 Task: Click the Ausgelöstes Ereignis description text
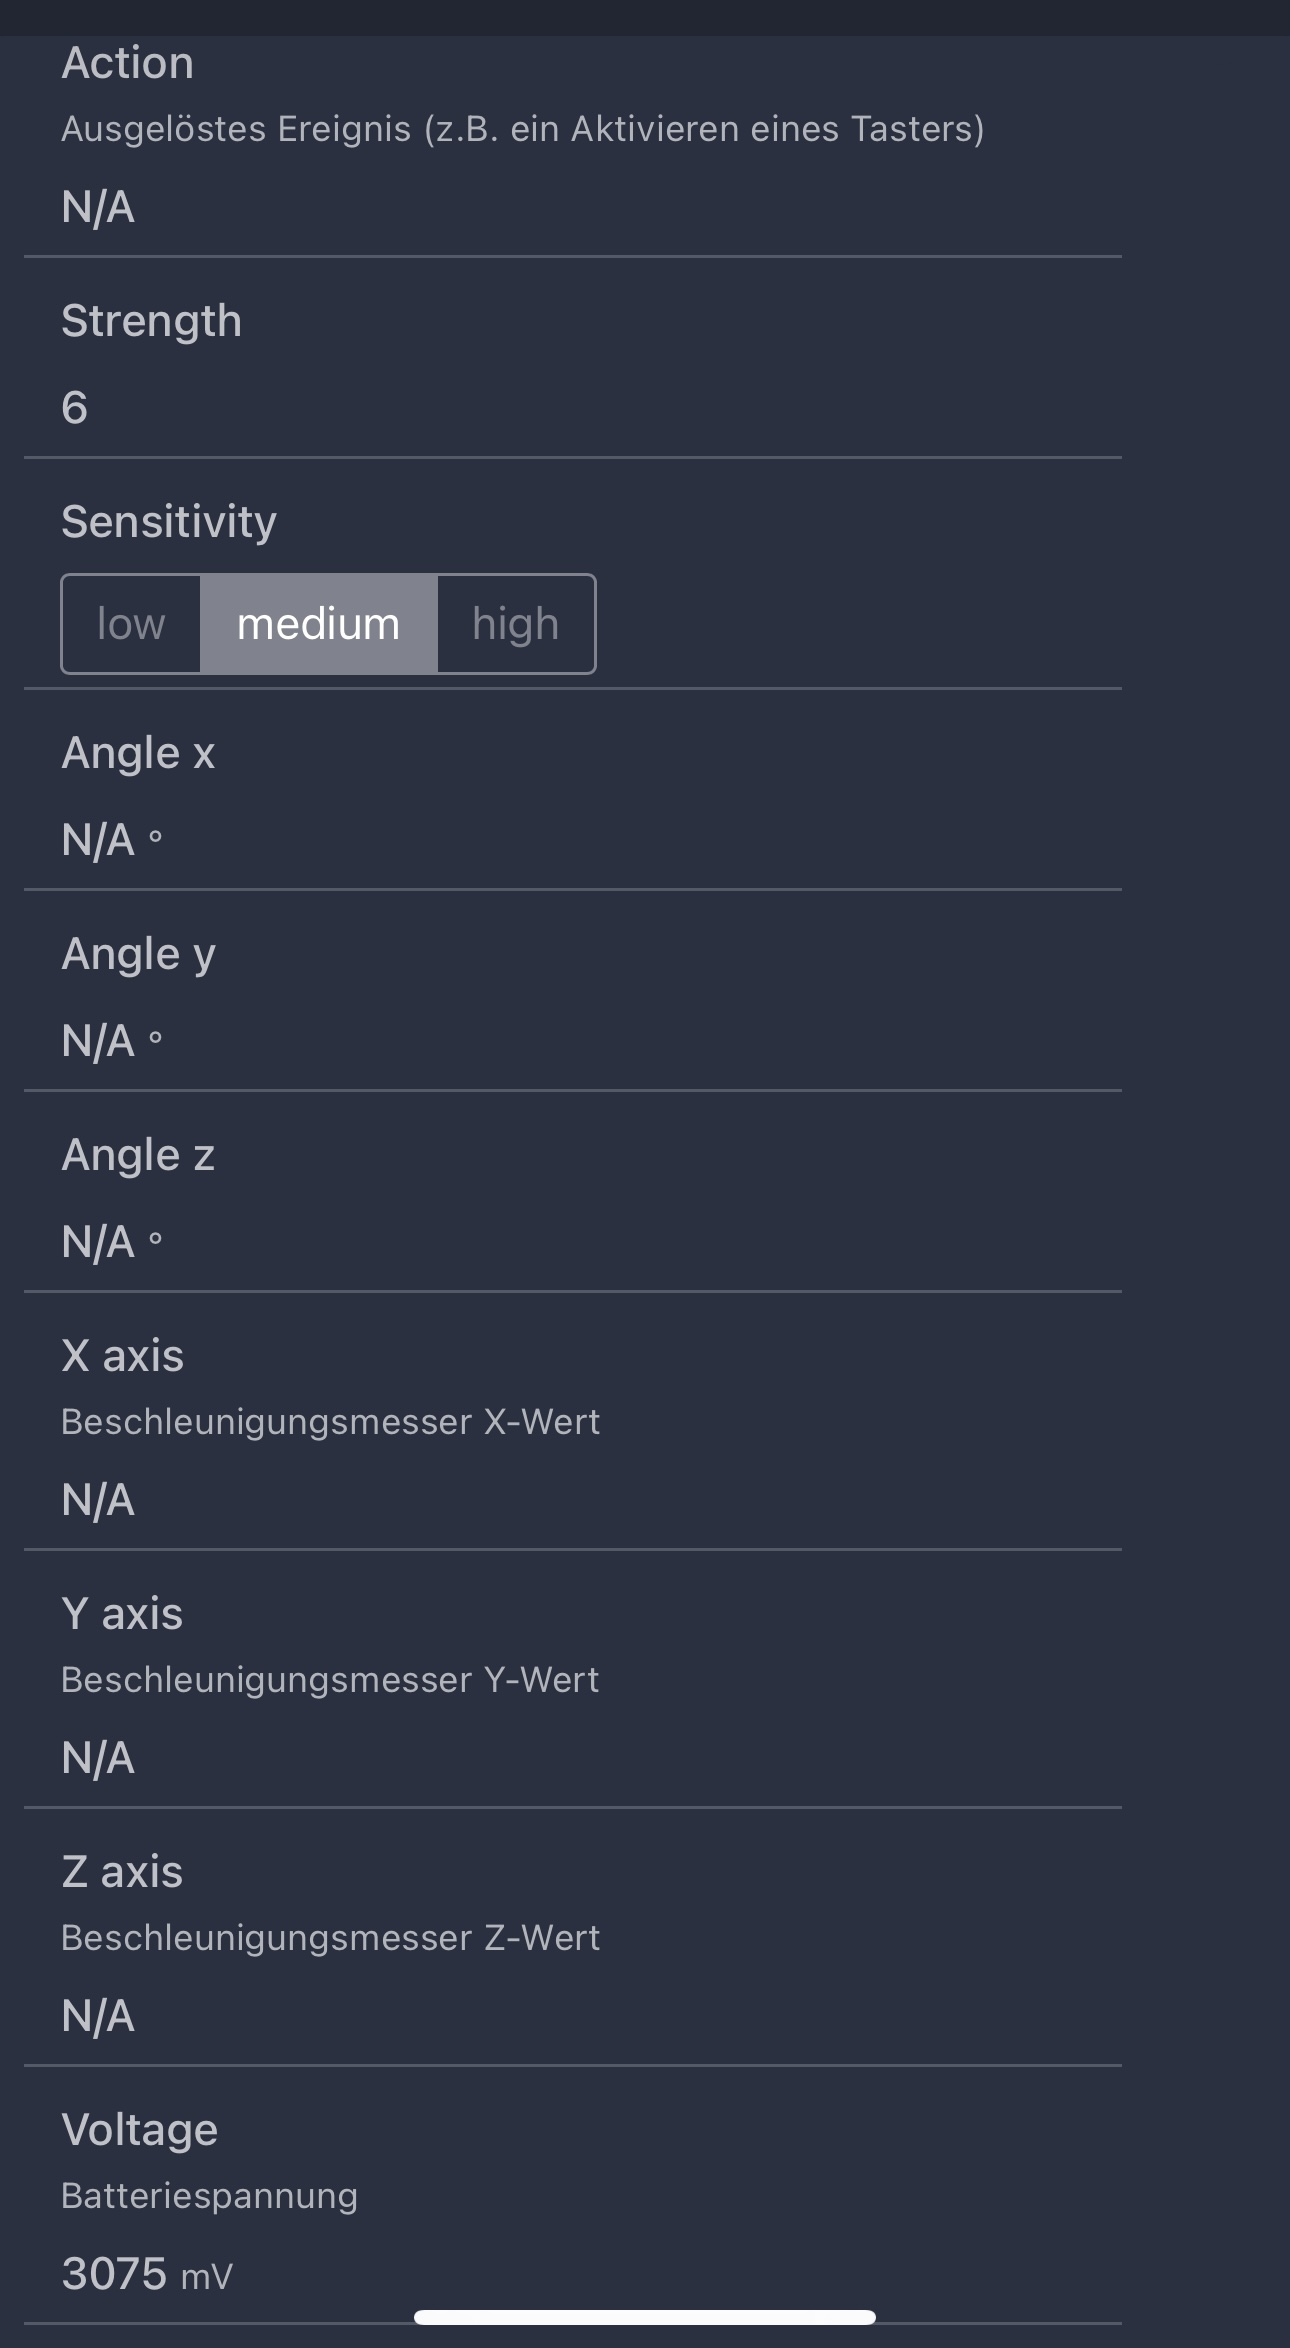[x=522, y=129]
